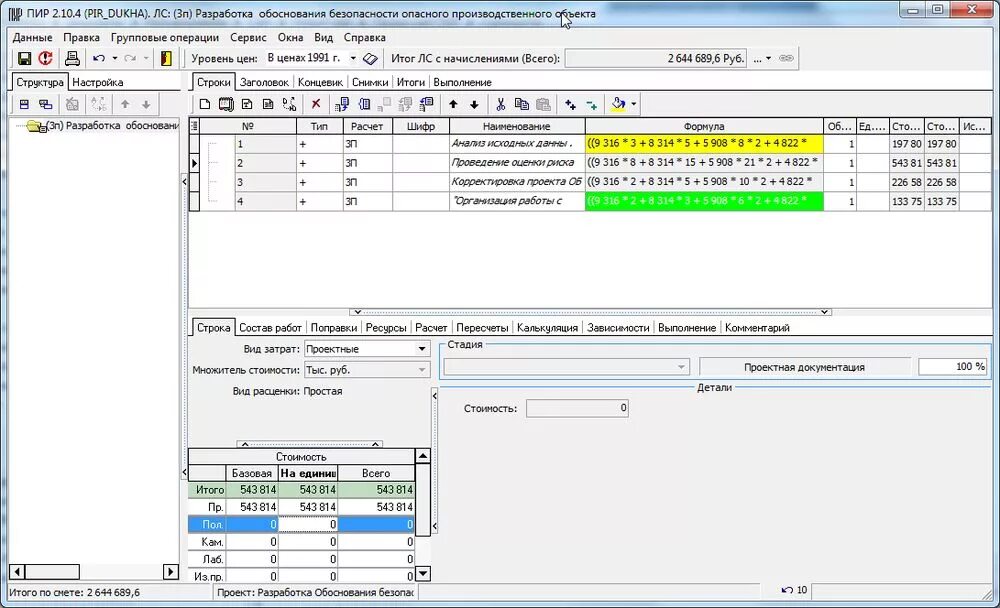Click the last blue list icon before up arrow

(427, 104)
